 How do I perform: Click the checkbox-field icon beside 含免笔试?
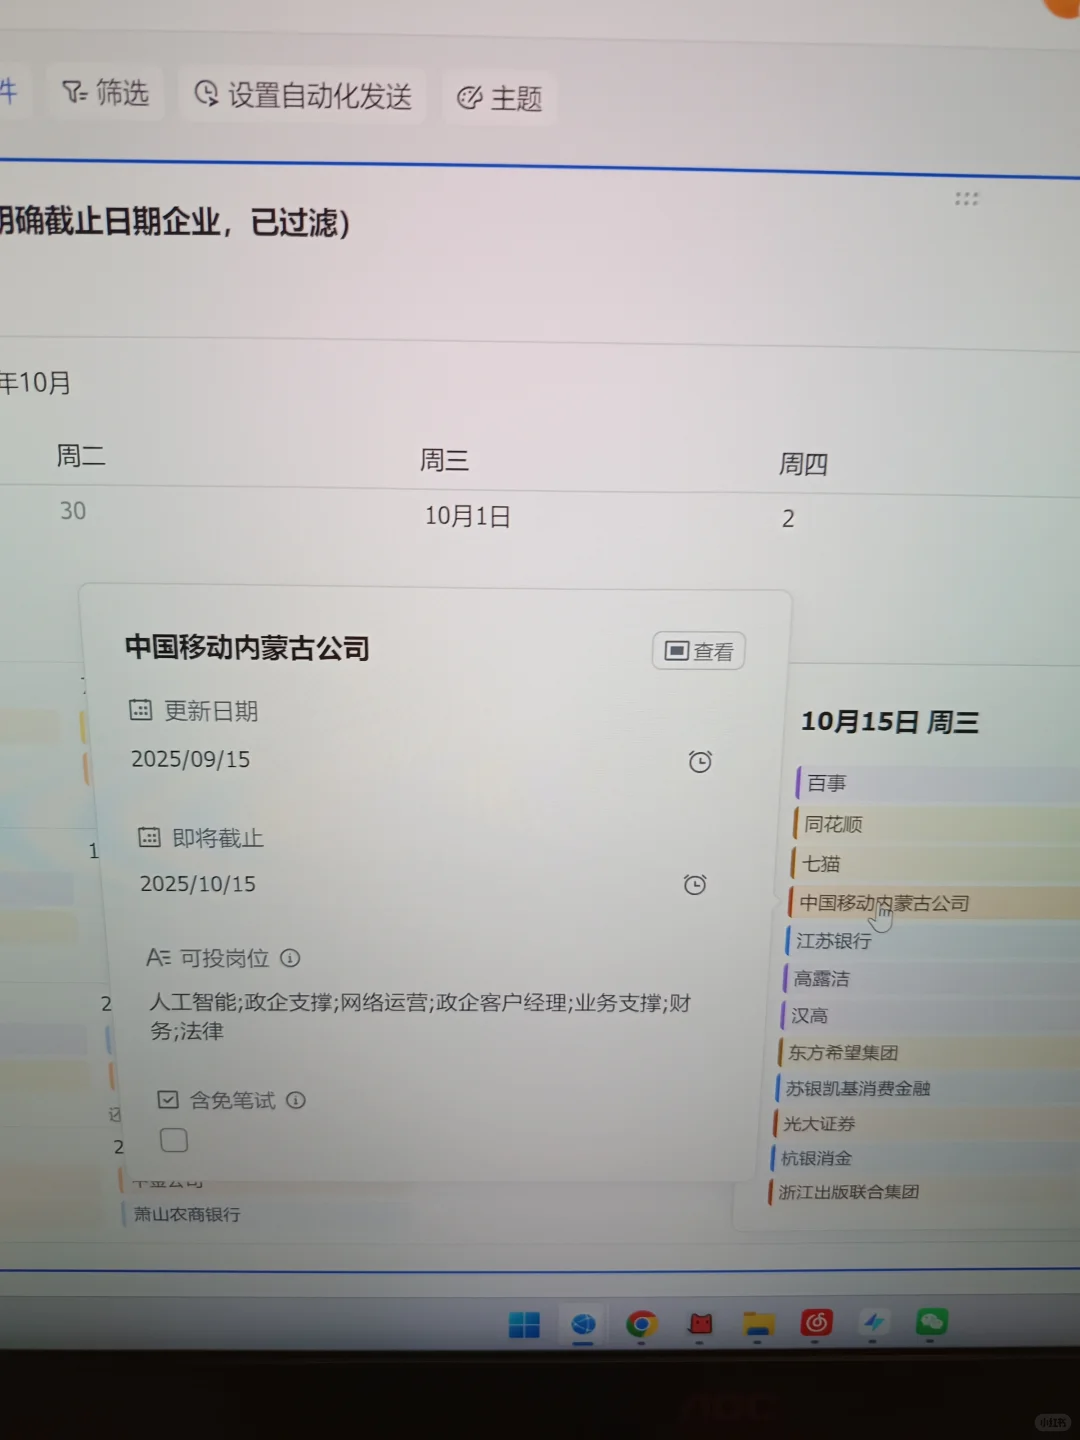[168, 1100]
